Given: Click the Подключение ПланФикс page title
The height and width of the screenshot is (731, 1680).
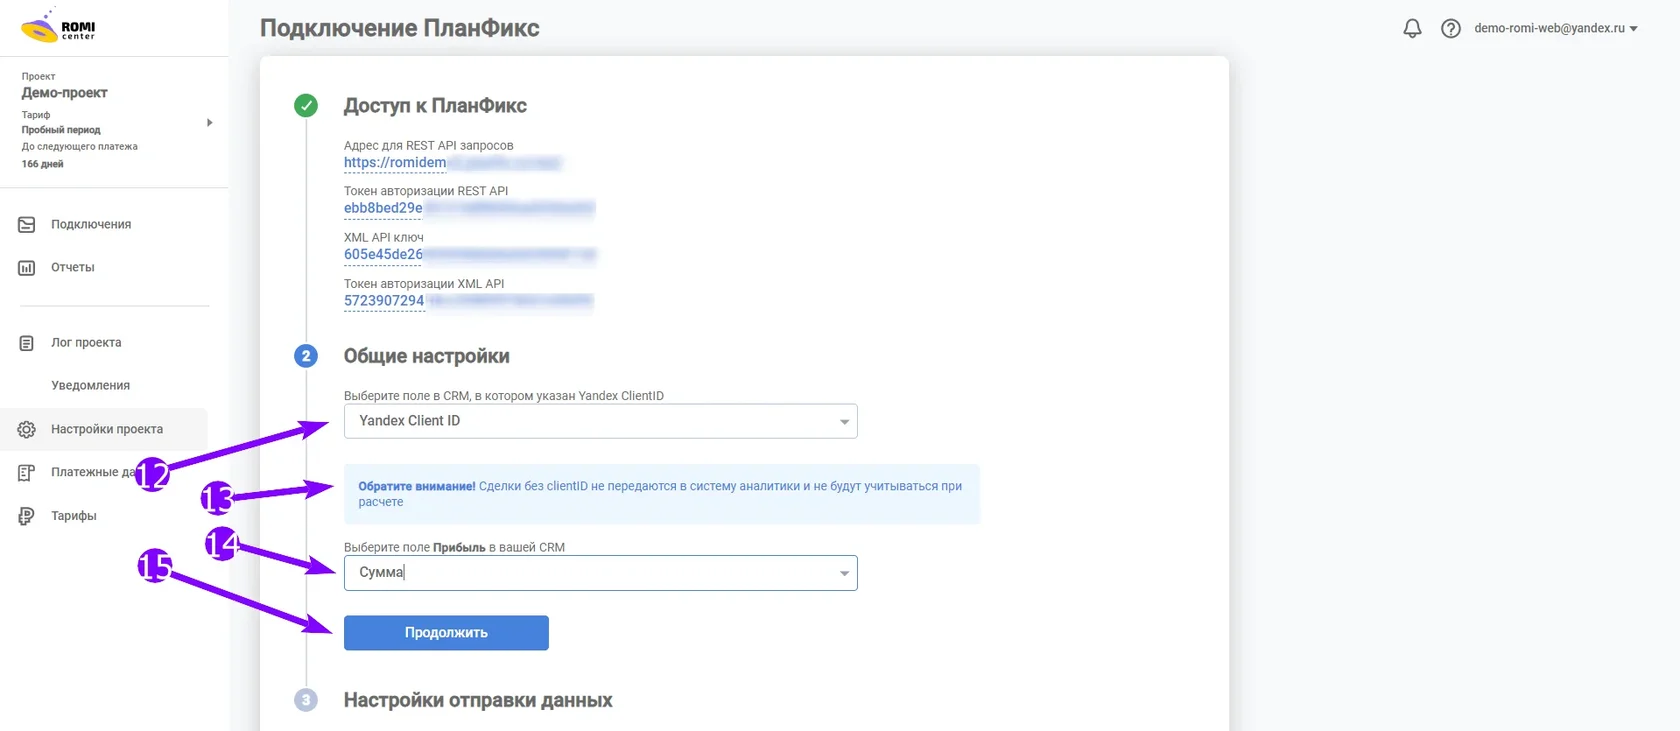Looking at the screenshot, I should point(400,28).
